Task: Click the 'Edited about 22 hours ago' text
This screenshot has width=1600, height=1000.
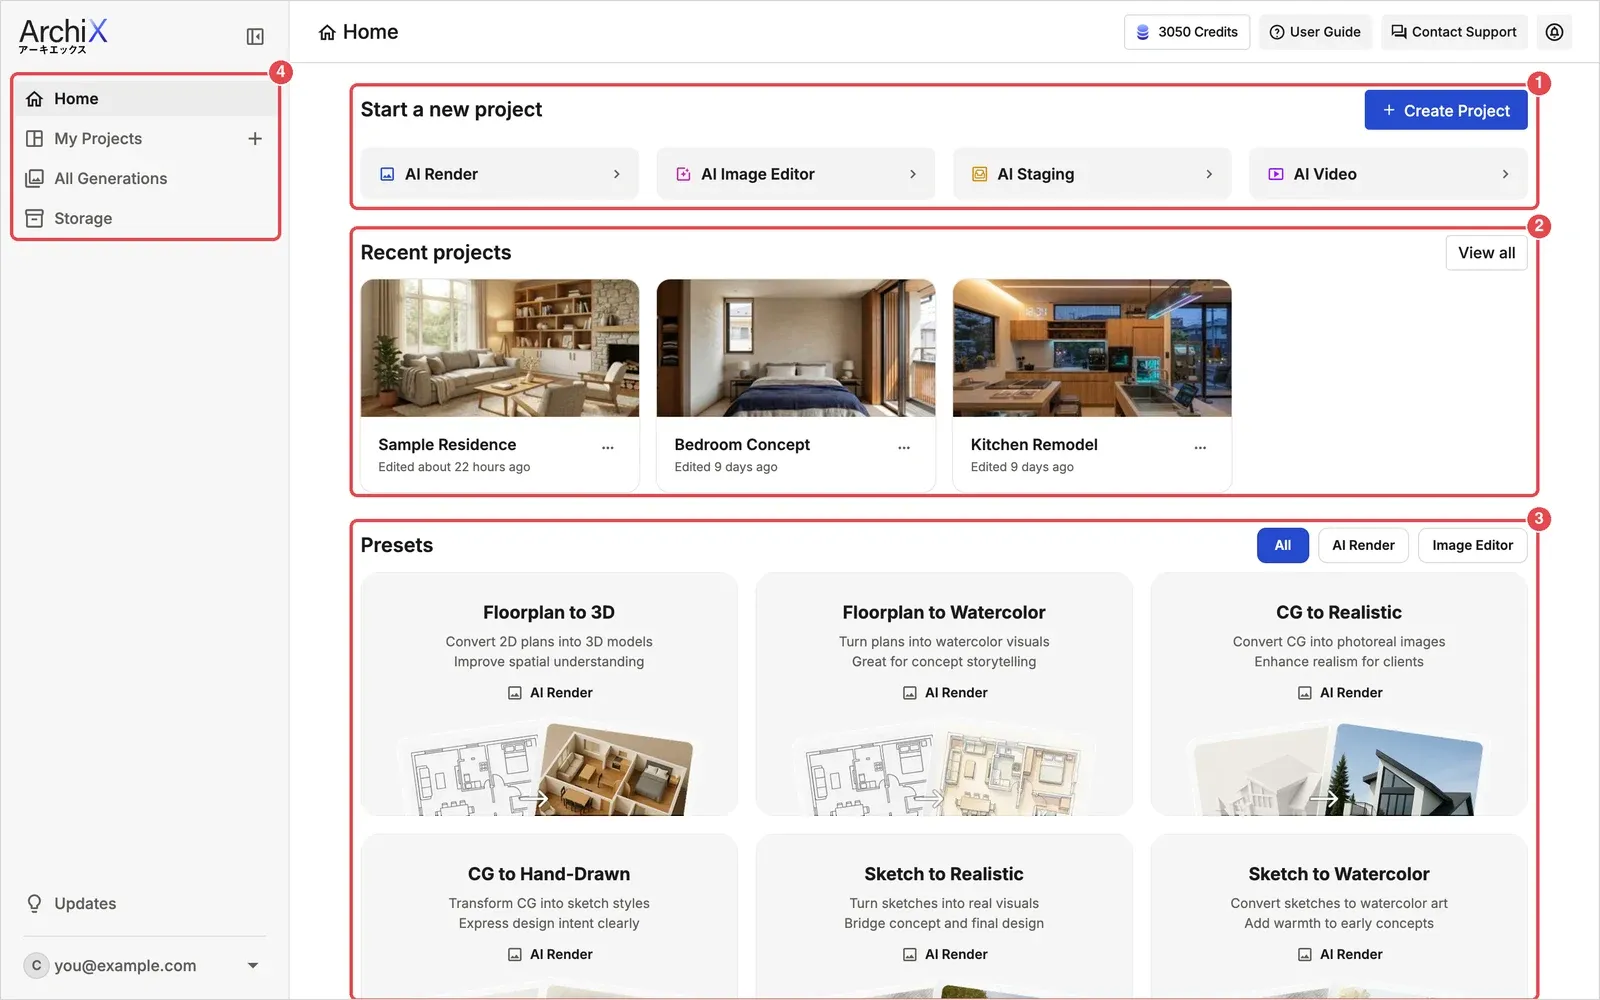Action: 454,467
